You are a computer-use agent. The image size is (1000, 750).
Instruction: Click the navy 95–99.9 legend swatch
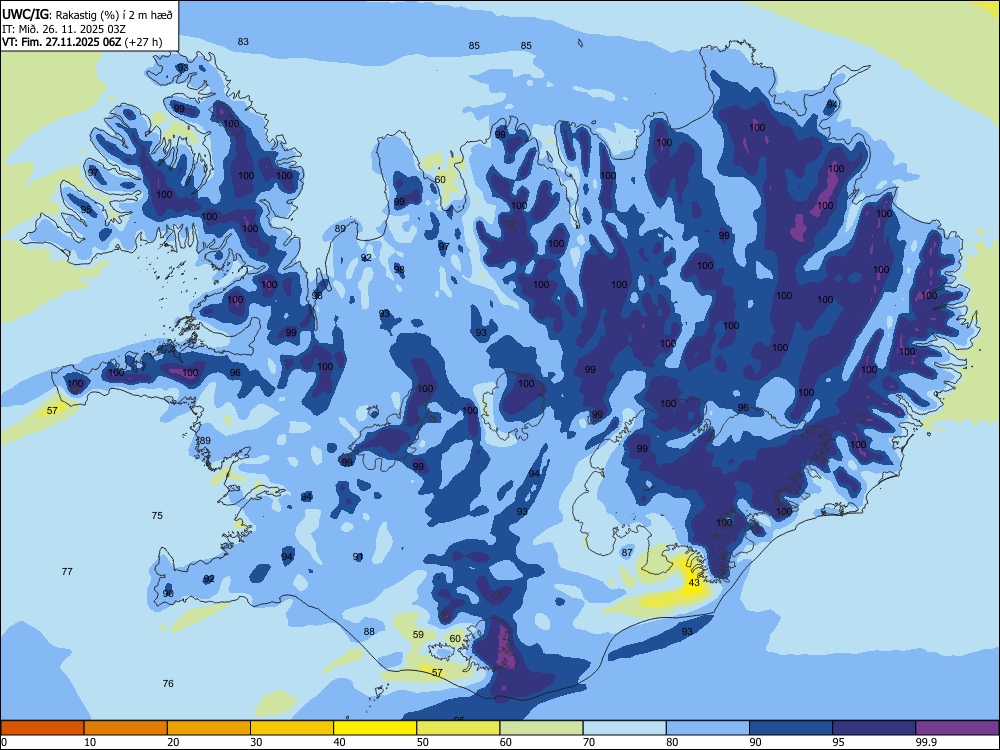pos(874,728)
